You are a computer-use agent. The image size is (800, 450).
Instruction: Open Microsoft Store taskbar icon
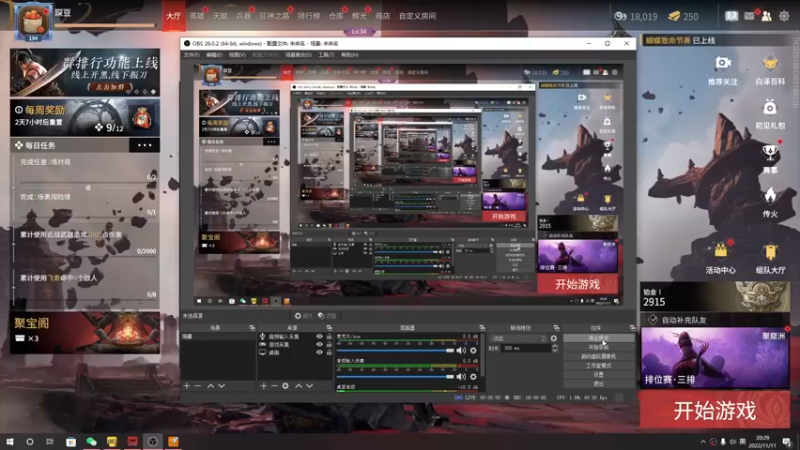coord(71,441)
